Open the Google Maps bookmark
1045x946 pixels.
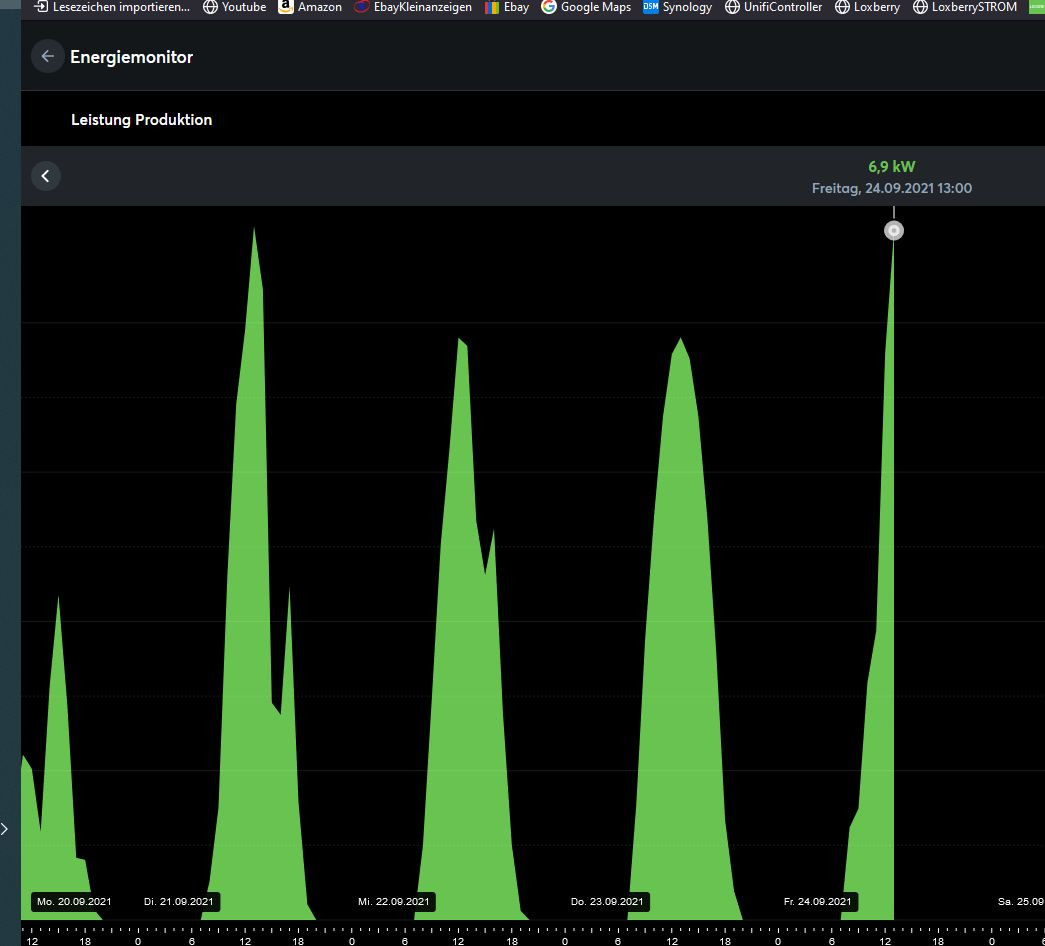pos(586,7)
